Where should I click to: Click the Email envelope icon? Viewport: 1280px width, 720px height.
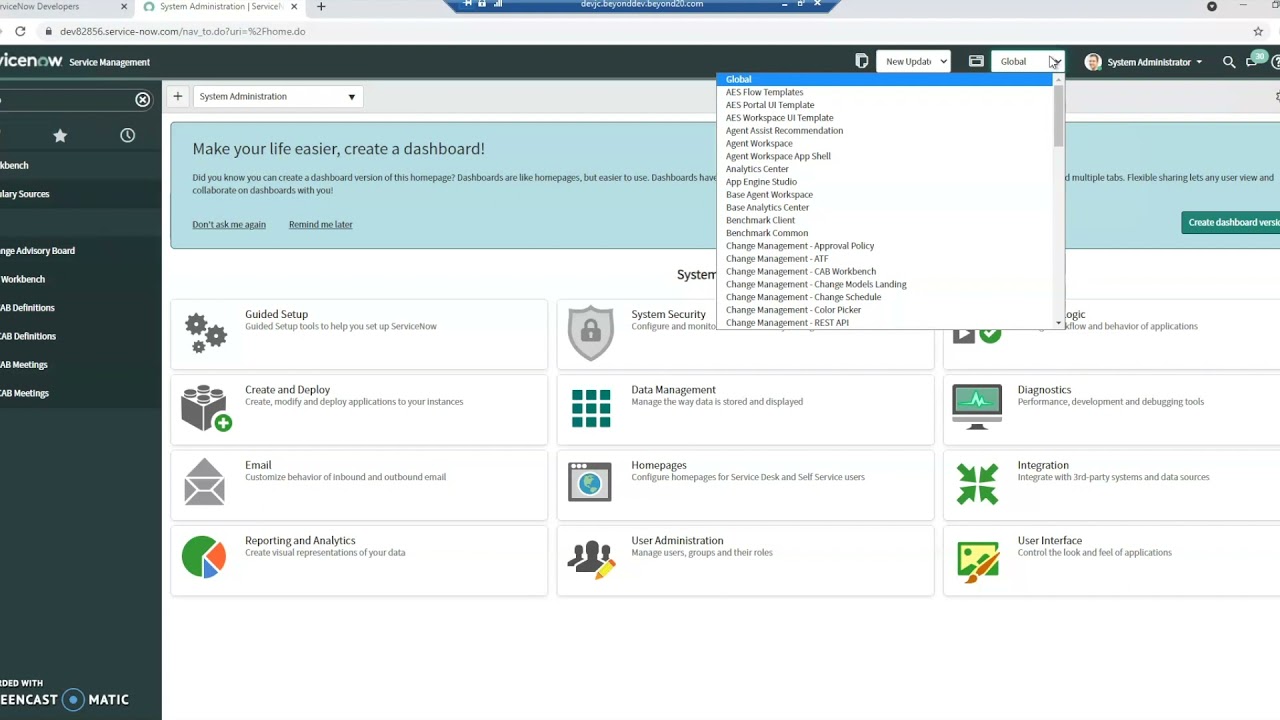205,482
